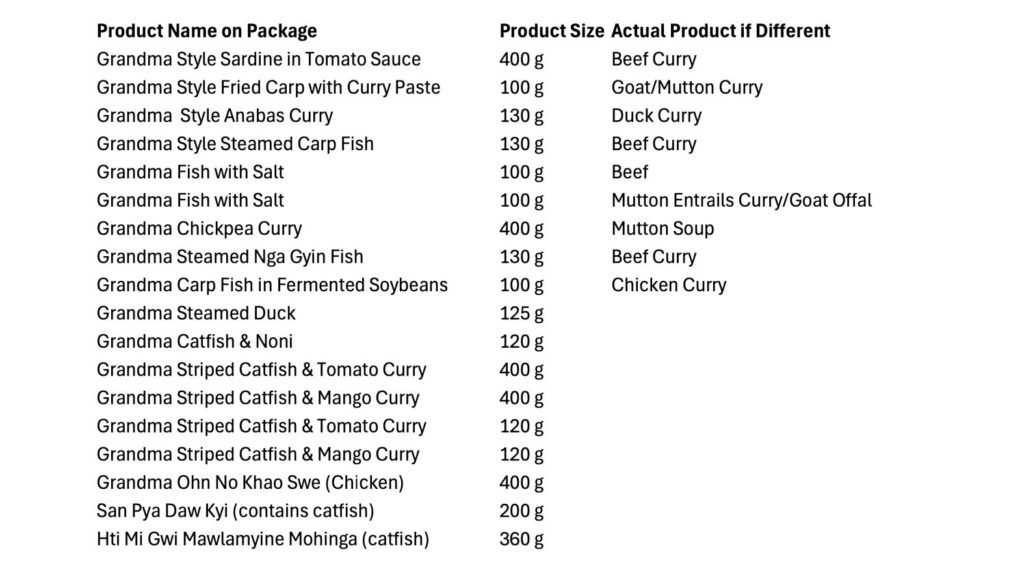This screenshot has height=576, width=1024.
Task: Select "Grandma Style Sardine in Tomato Sauce" text
Action: pyautogui.click(x=258, y=59)
